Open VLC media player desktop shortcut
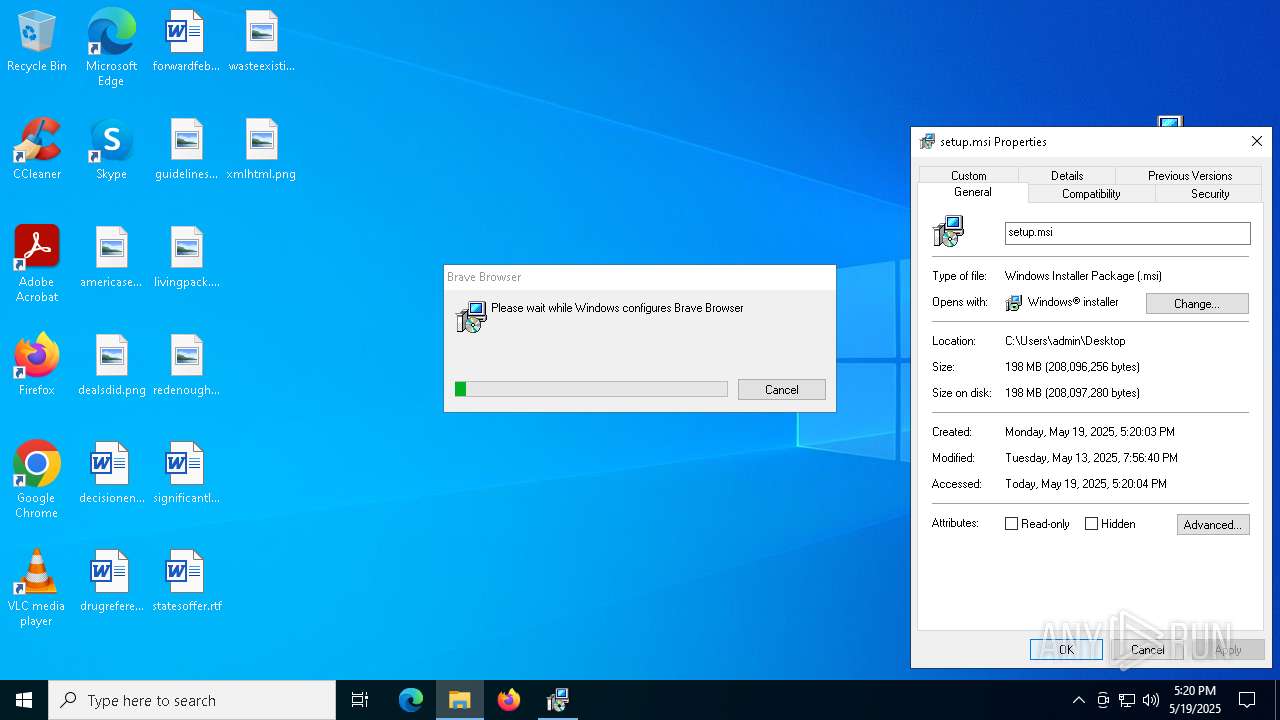Image resolution: width=1280 pixels, height=720 pixels. [37, 588]
